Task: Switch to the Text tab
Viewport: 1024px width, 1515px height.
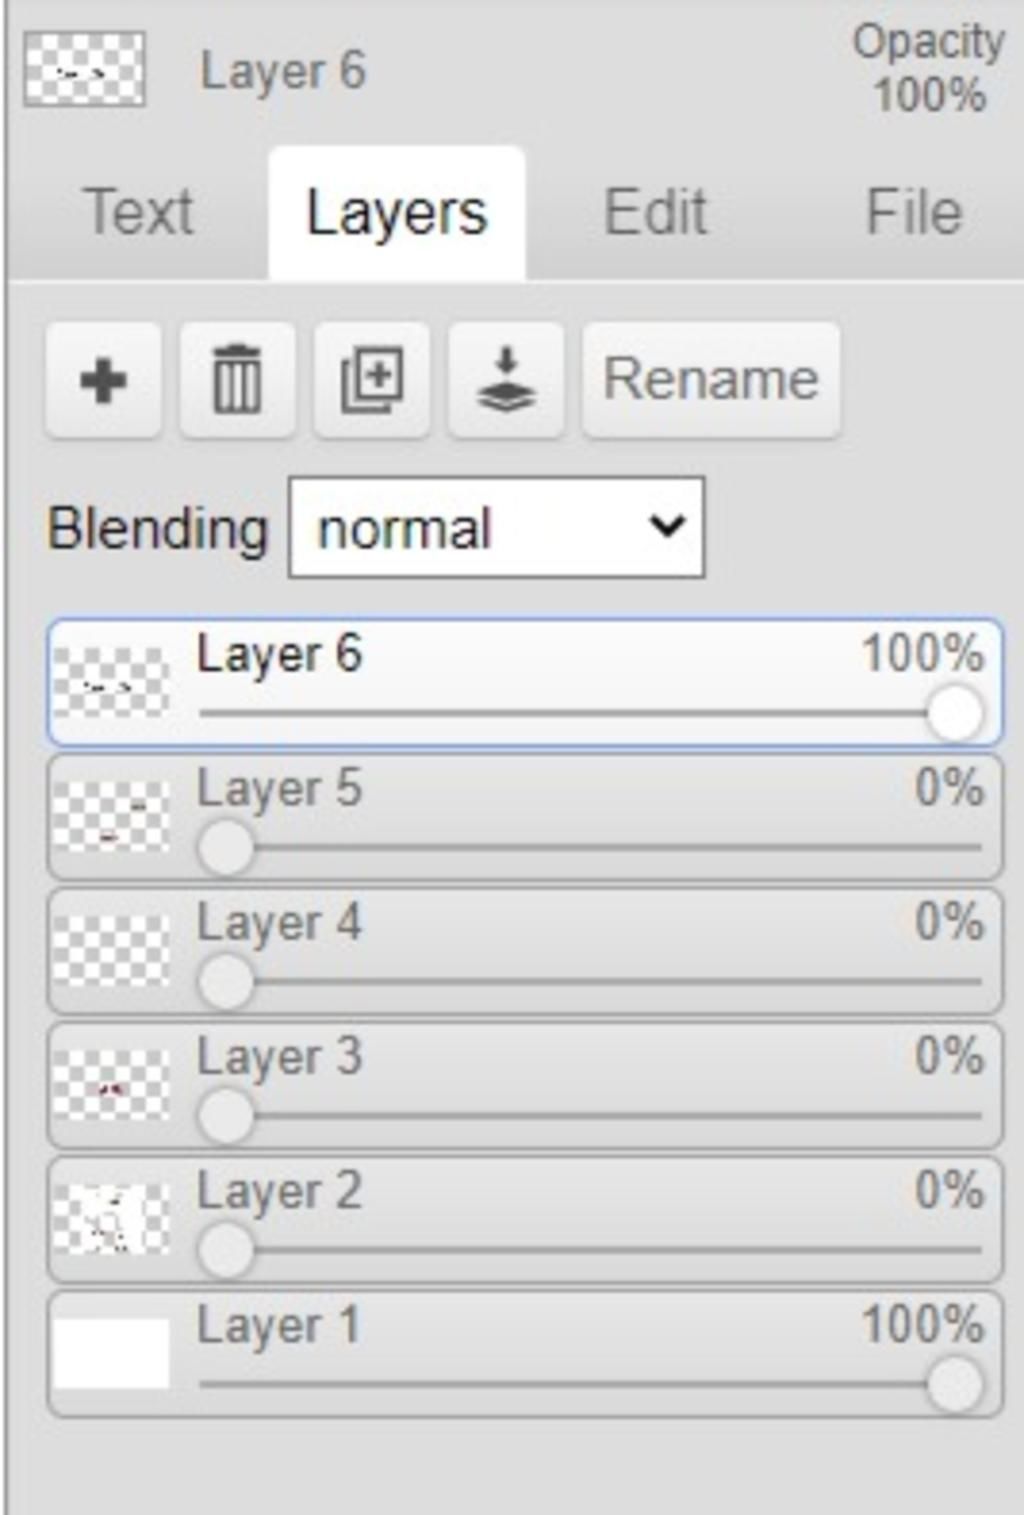Action: pos(139,212)
